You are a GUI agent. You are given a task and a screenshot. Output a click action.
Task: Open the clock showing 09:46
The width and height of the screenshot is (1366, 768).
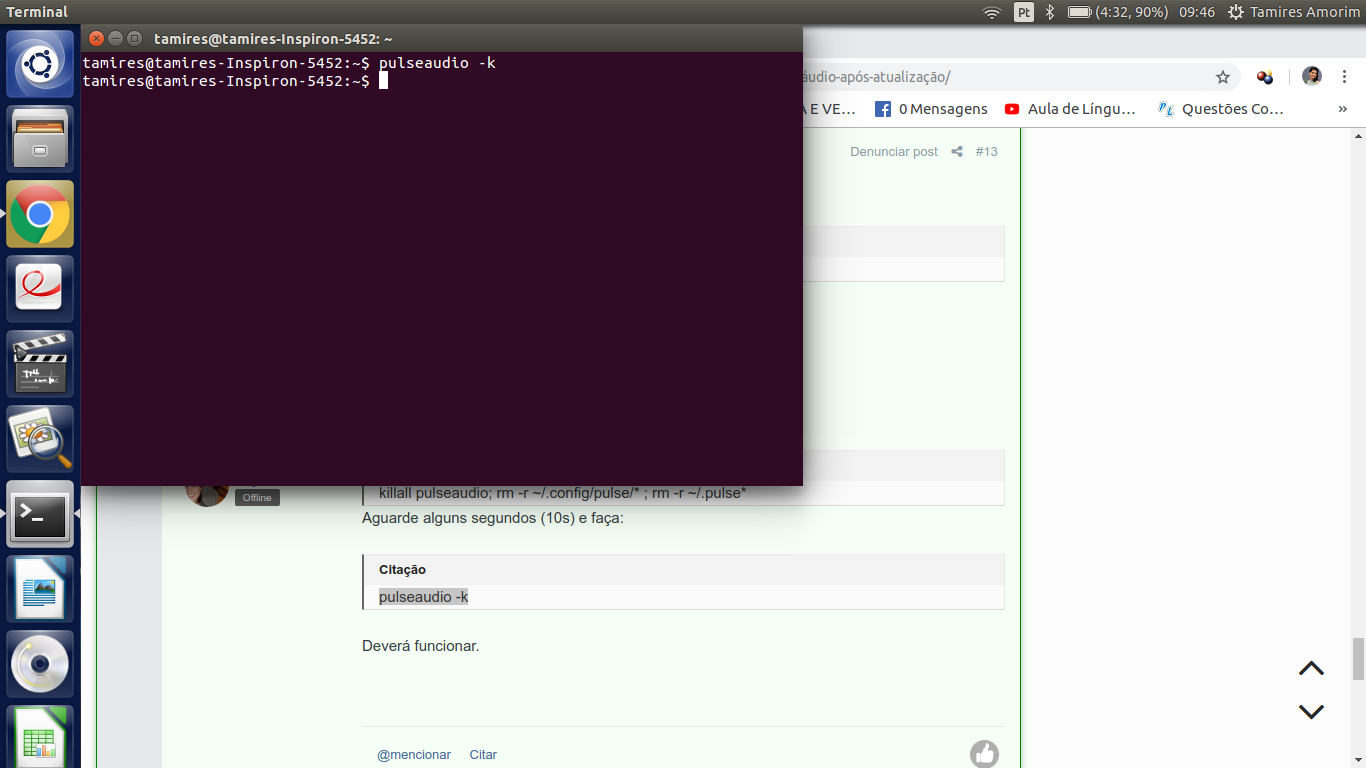(x=1197, y=12)
